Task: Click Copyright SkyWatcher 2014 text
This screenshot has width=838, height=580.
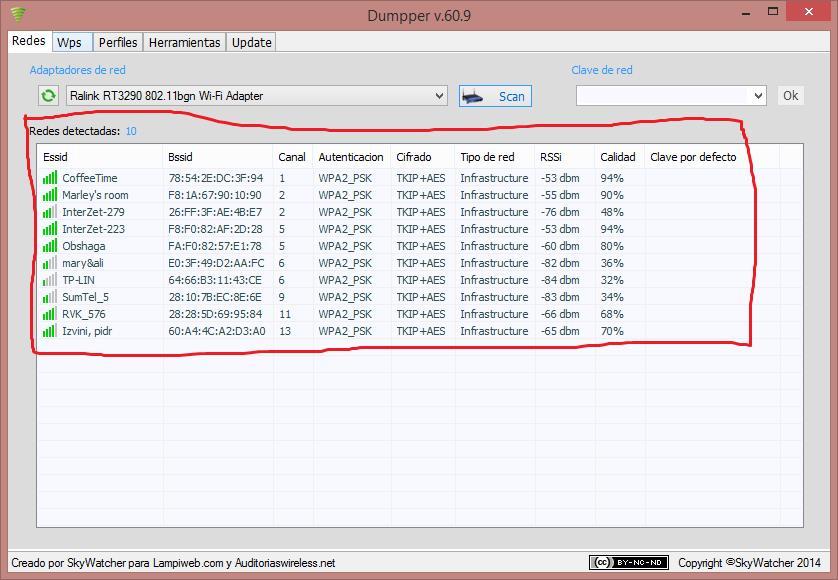Action: pos(749,563)
